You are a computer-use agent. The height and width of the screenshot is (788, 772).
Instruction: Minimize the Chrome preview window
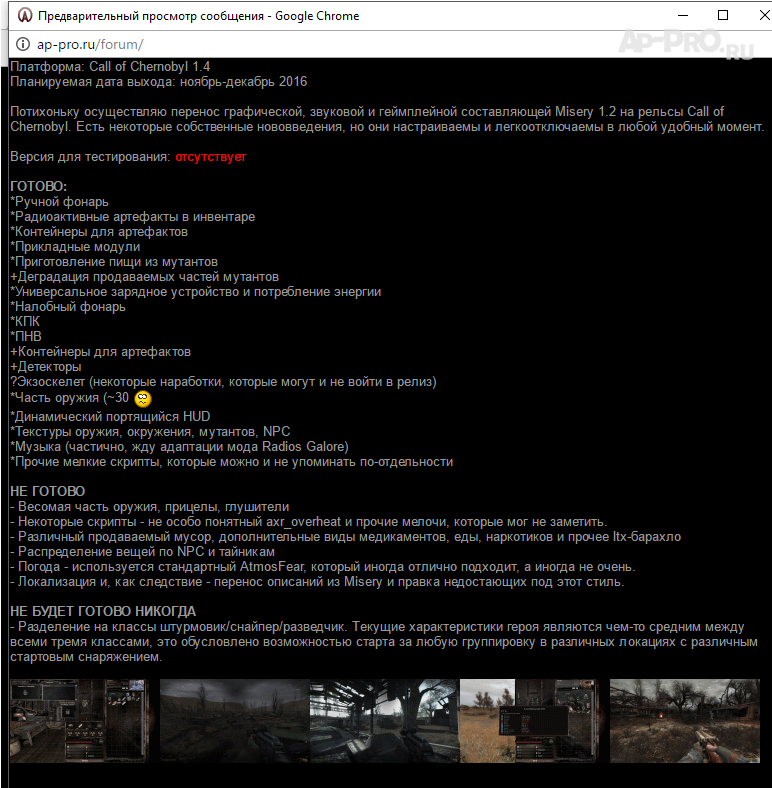pos(683,16)
